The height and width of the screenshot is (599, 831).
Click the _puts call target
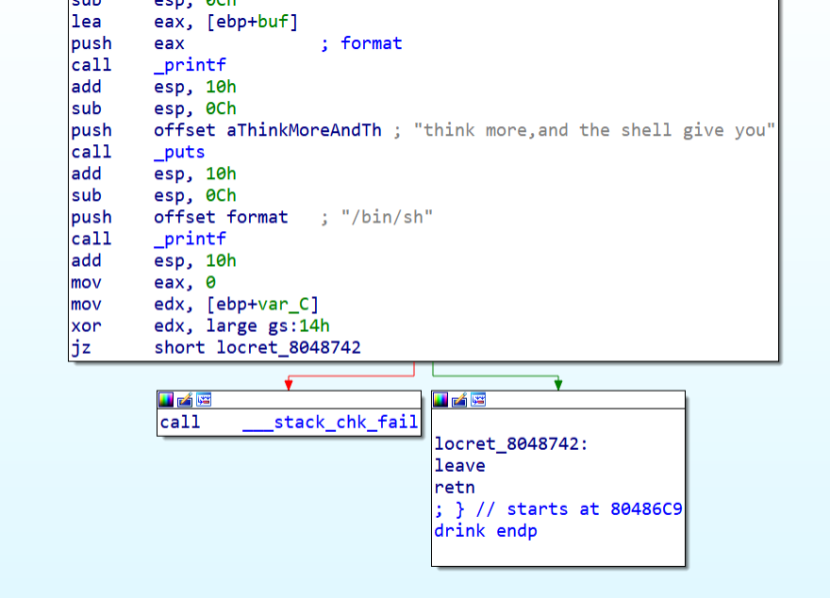179,152
